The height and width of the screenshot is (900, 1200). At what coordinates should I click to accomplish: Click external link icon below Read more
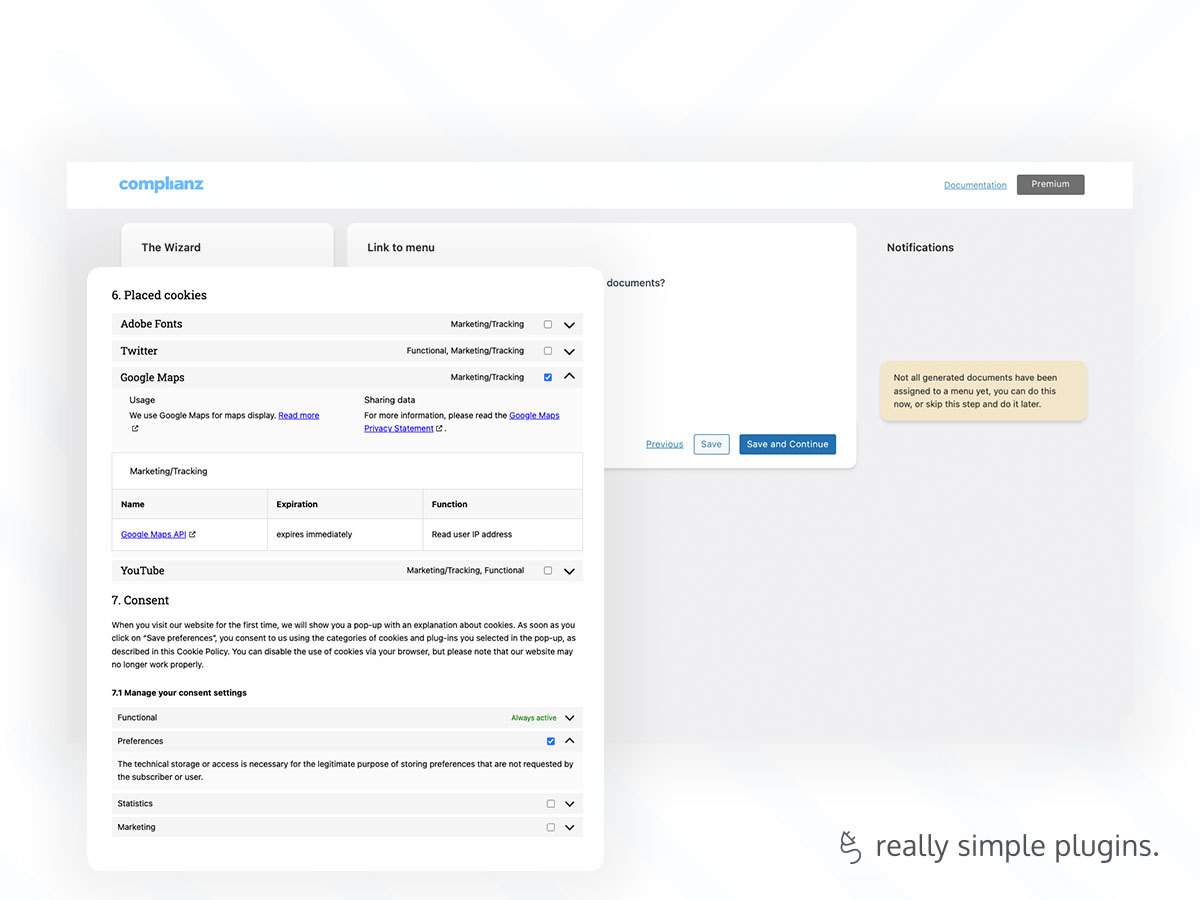[134, 428]
